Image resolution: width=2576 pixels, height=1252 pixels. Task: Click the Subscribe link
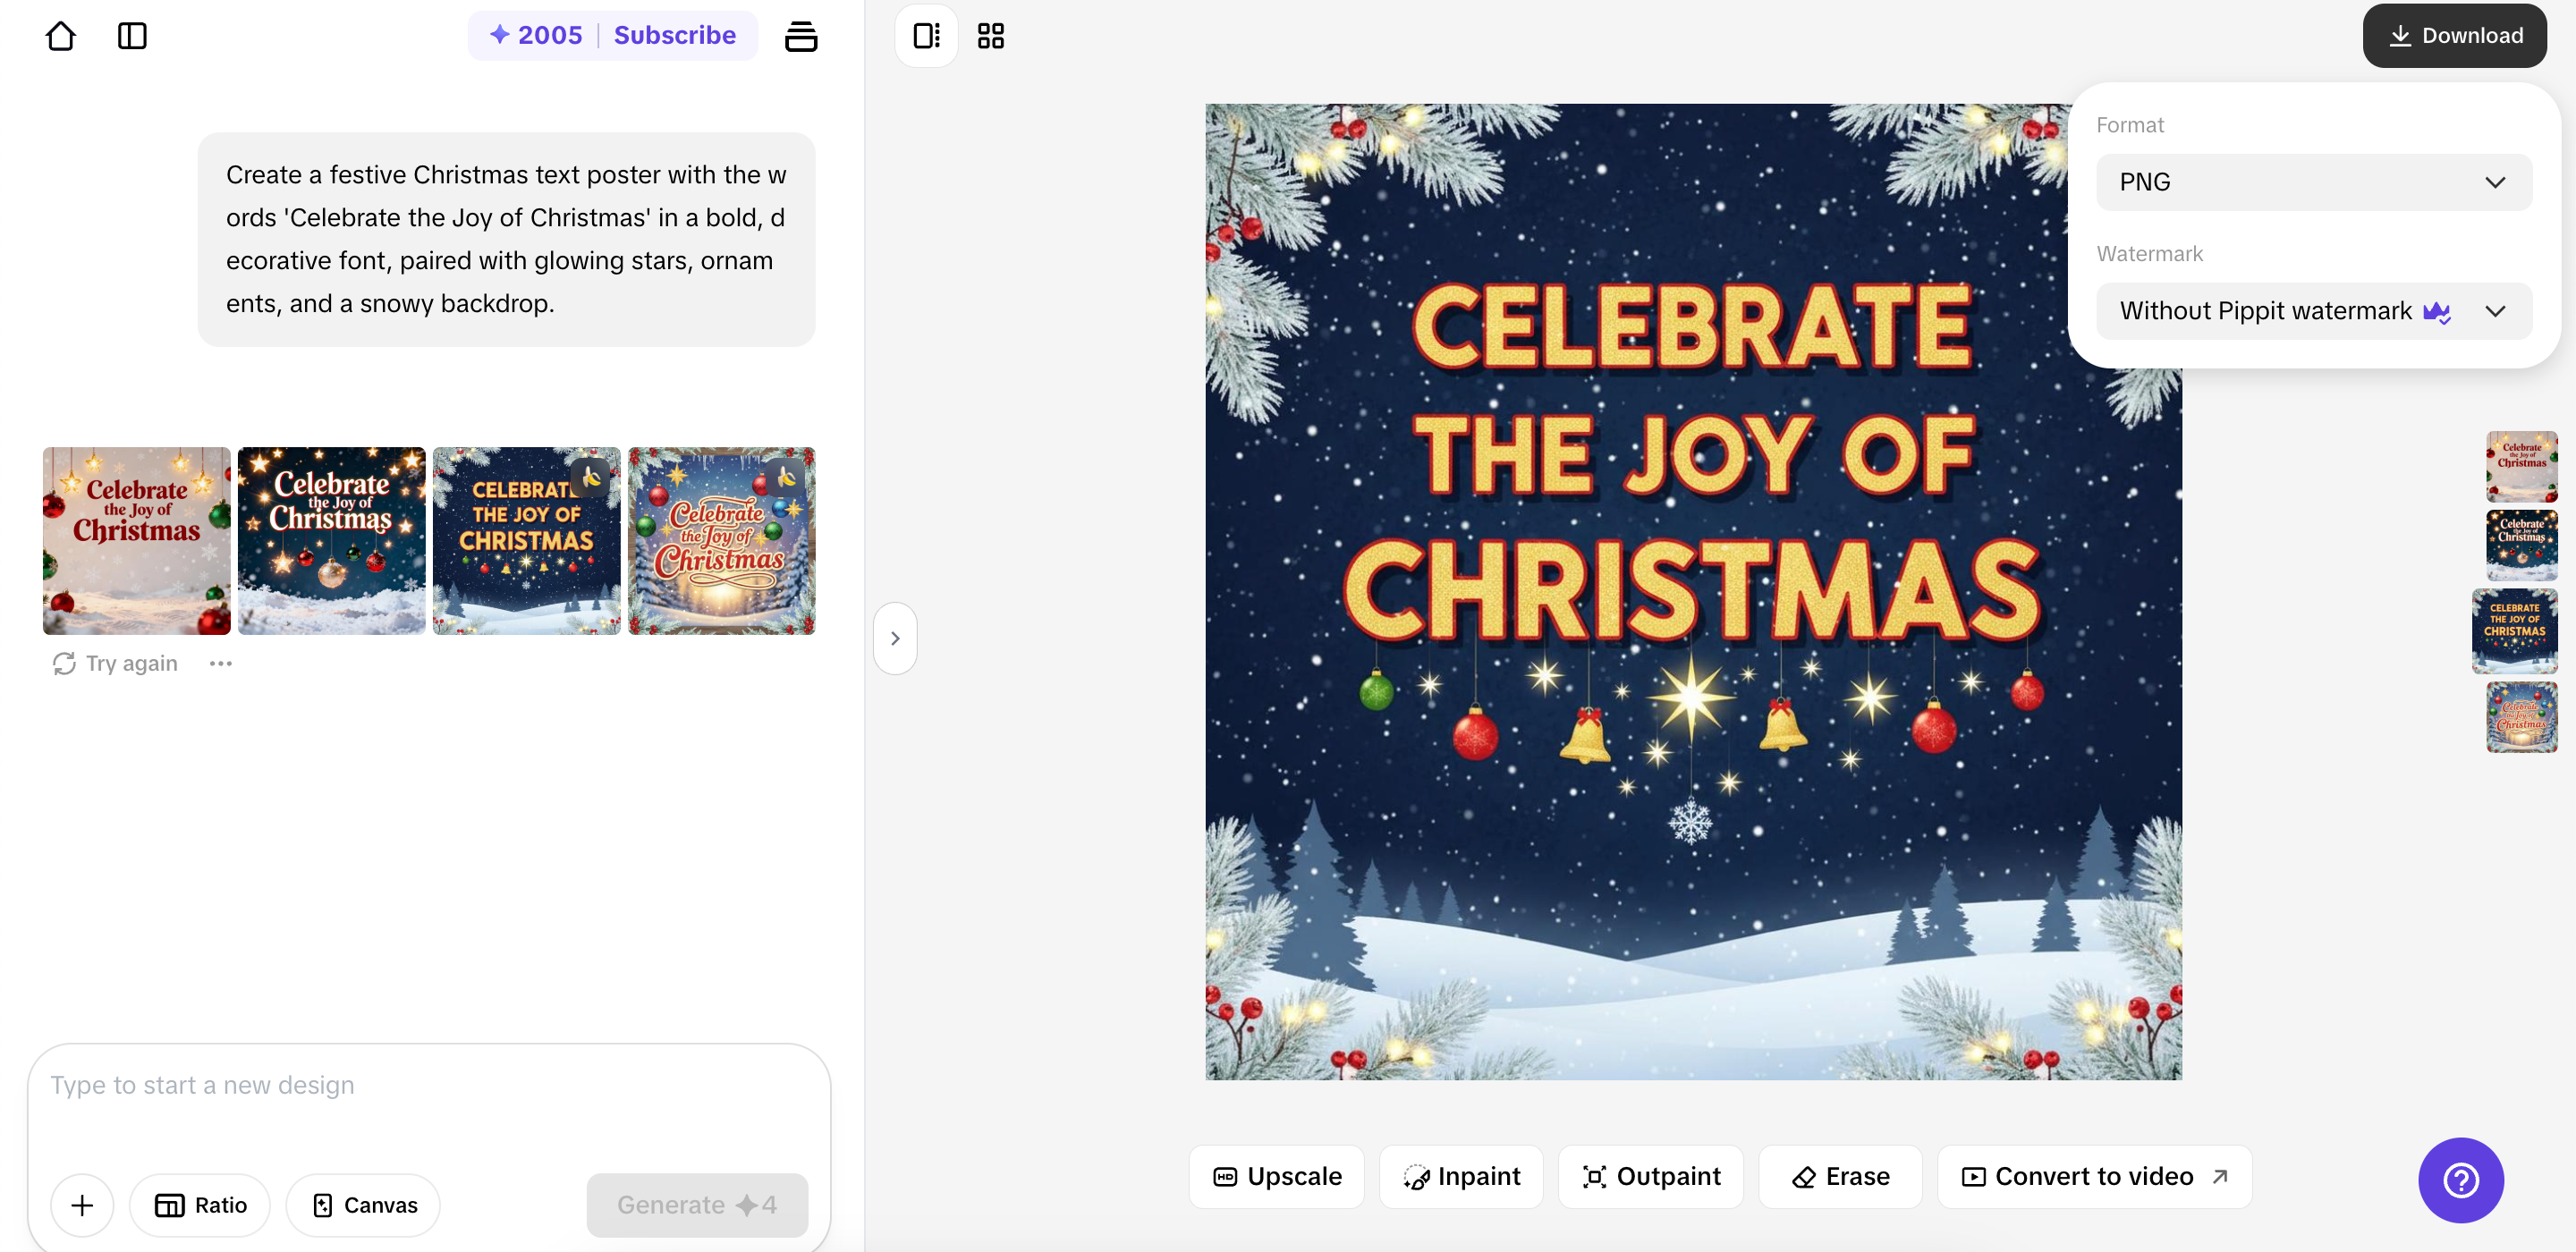(x=674, y=36)
